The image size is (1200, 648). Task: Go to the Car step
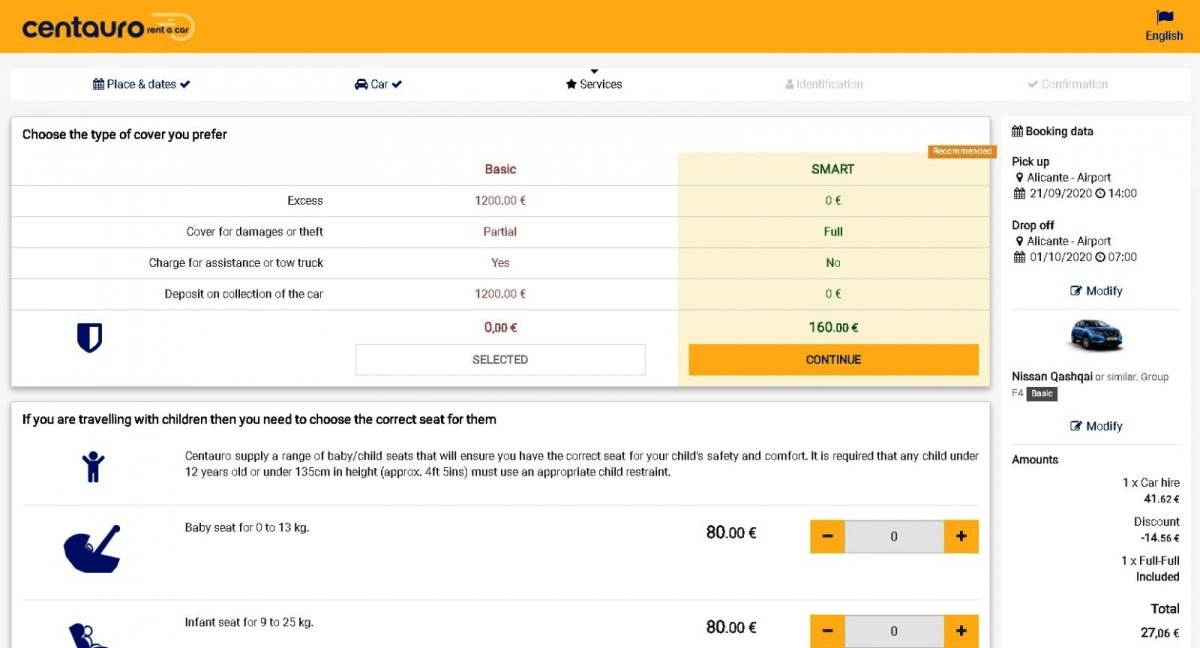pyautogui.click(x=378, y=85)
